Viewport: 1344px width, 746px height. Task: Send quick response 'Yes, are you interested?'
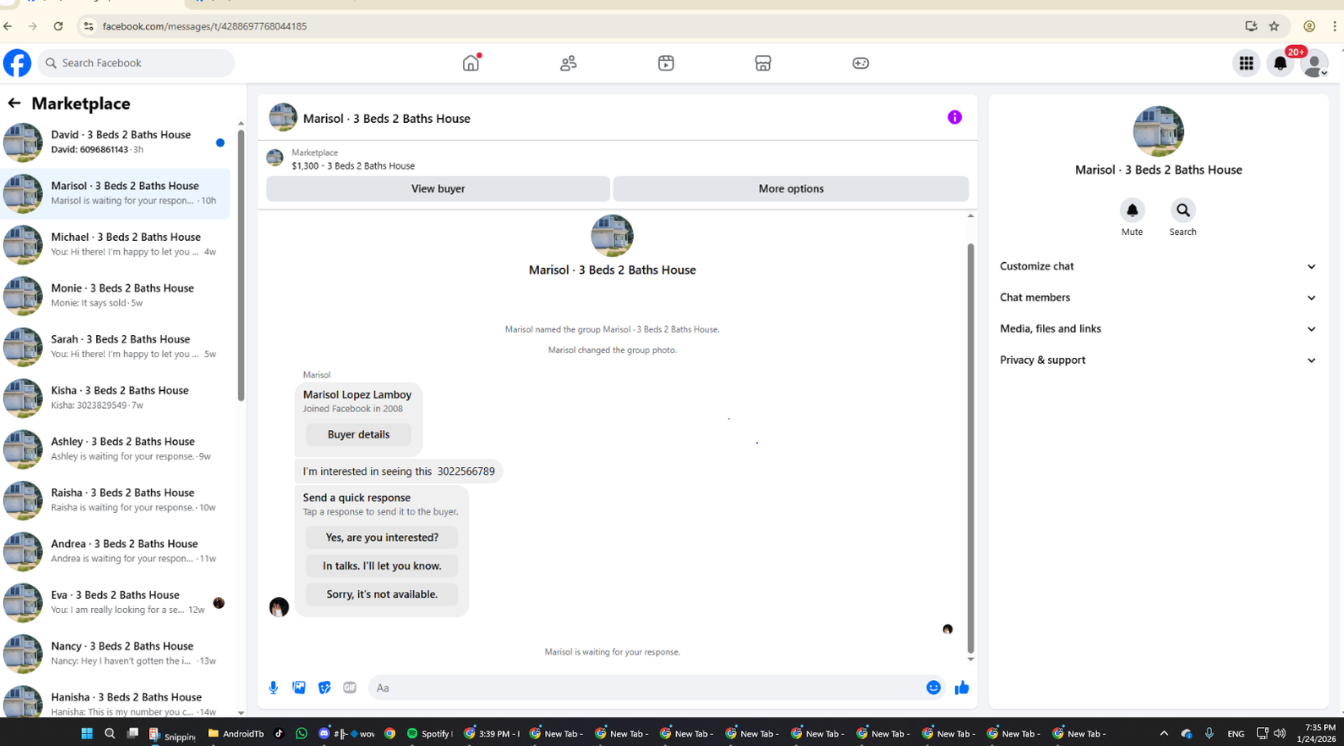click(x=382, y=538)
